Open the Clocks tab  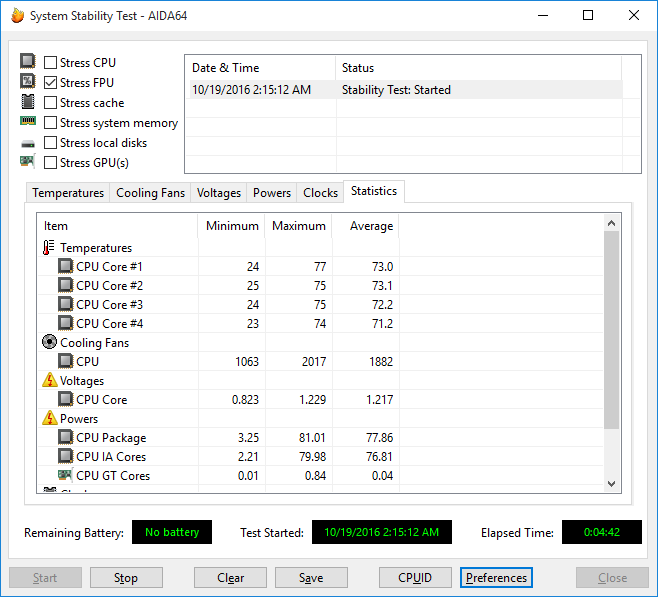320,193
